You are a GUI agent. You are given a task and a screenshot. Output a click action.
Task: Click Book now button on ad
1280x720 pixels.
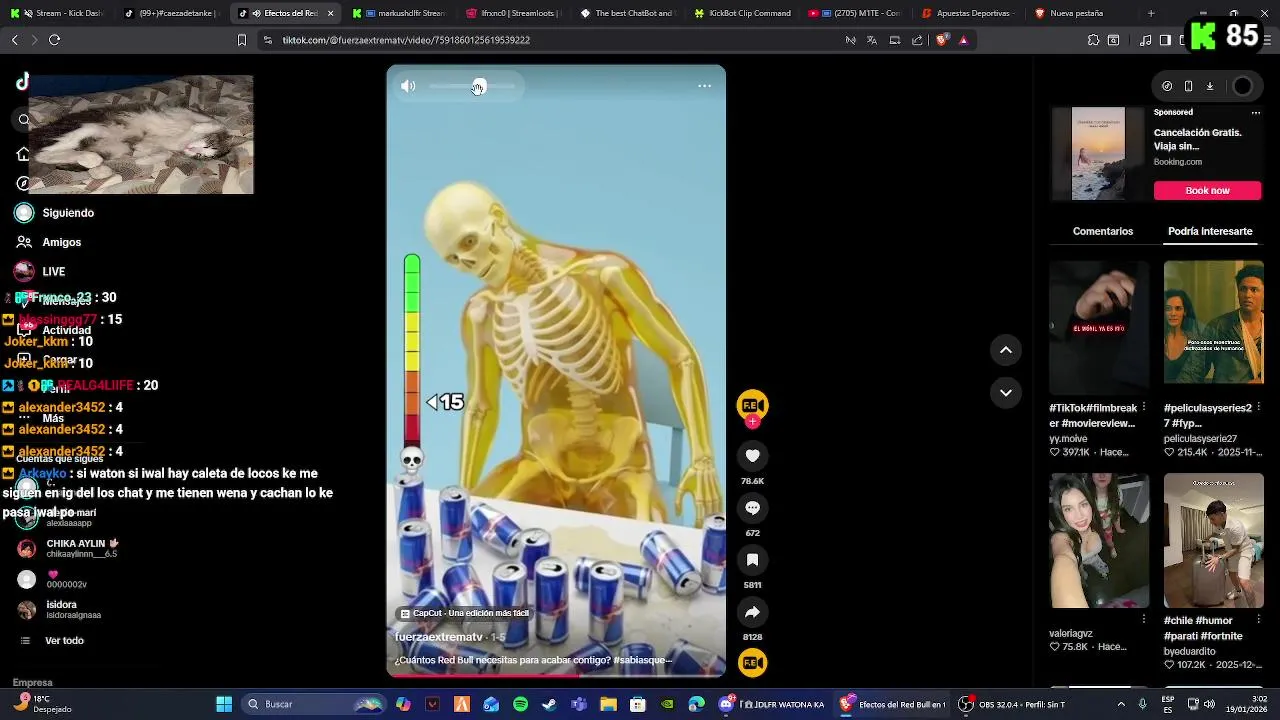tap(1207, 190)
